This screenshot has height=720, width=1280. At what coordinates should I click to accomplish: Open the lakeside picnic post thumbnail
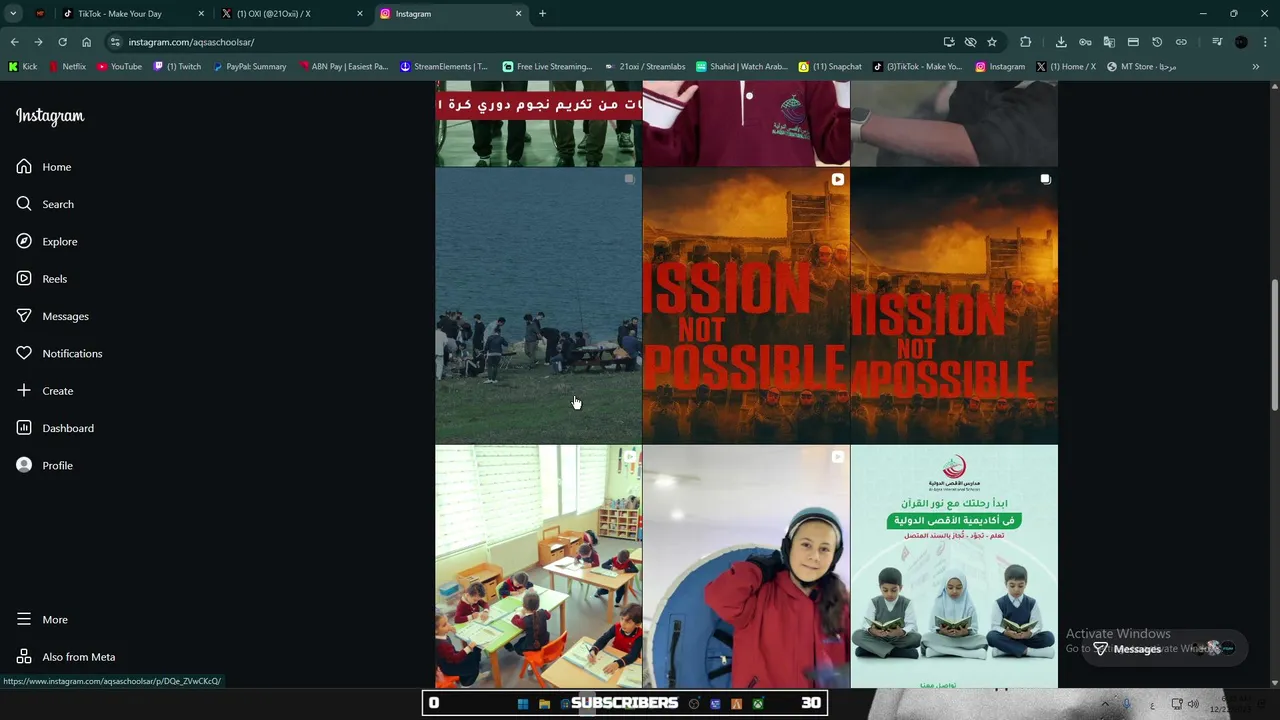[538, 305]
